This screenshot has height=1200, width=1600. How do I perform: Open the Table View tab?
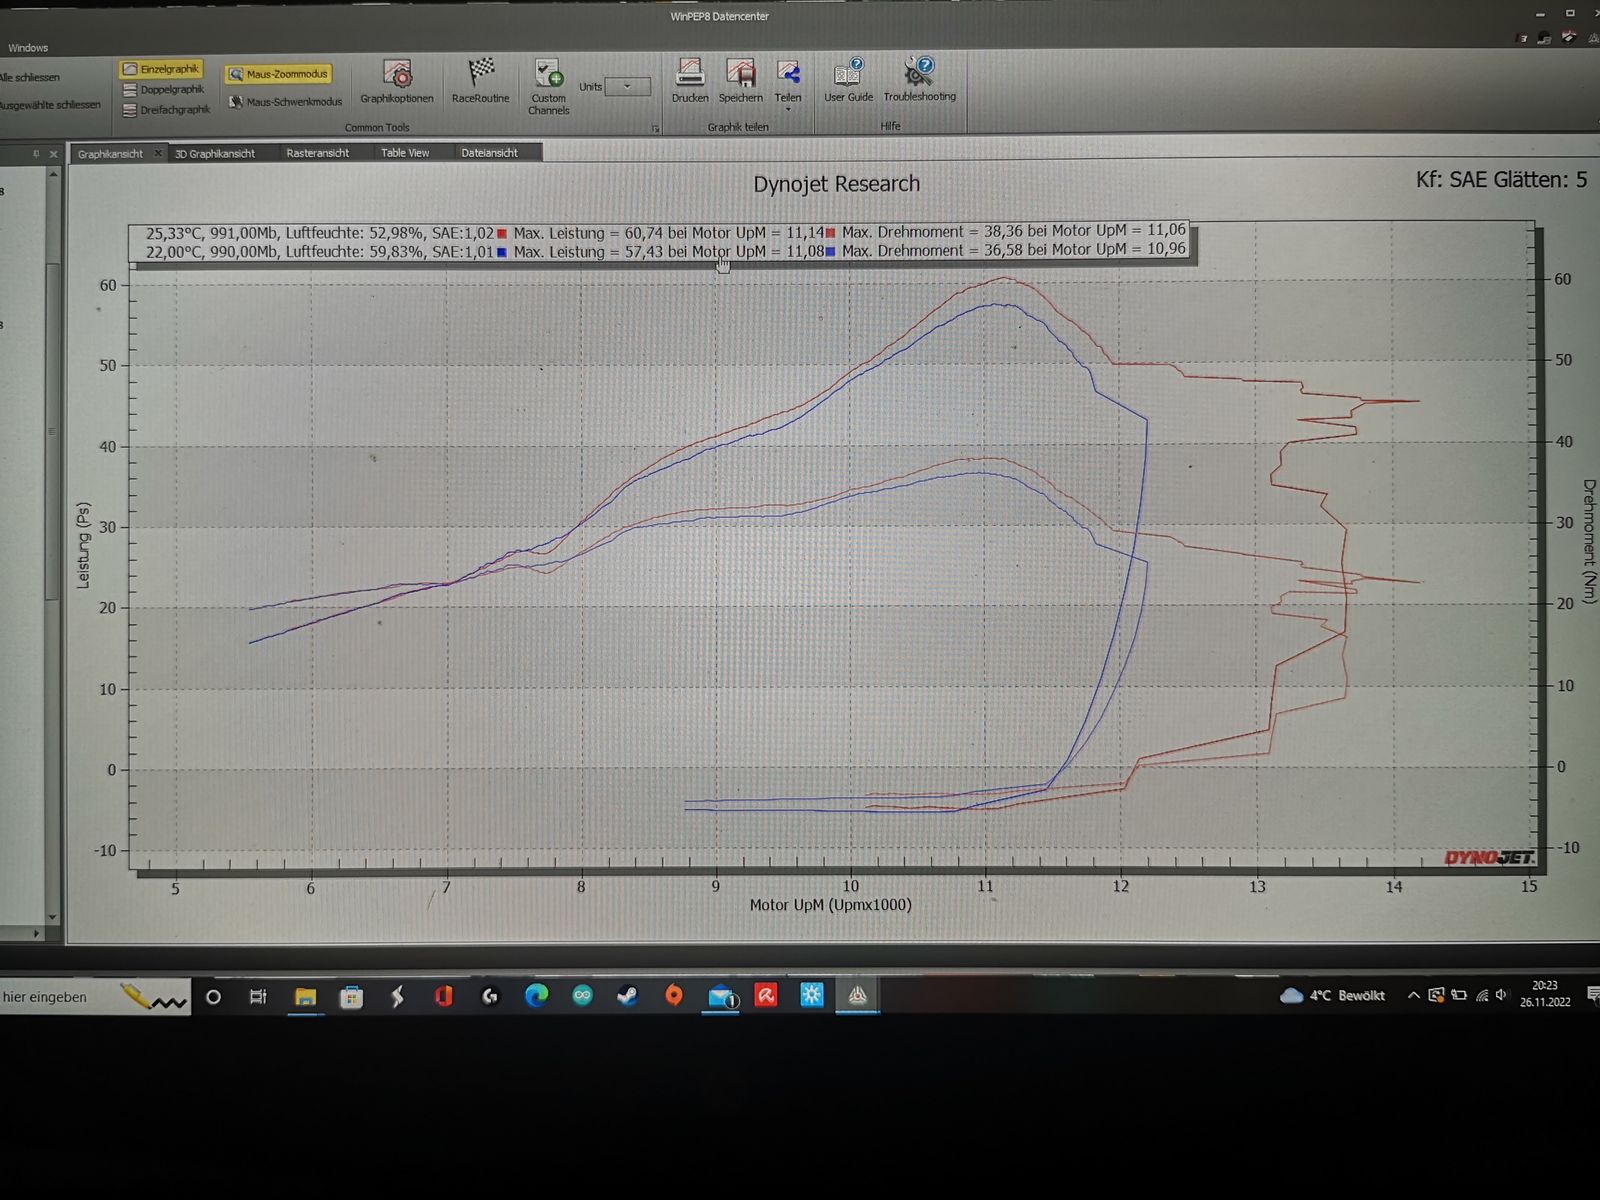tap(405, 153)
